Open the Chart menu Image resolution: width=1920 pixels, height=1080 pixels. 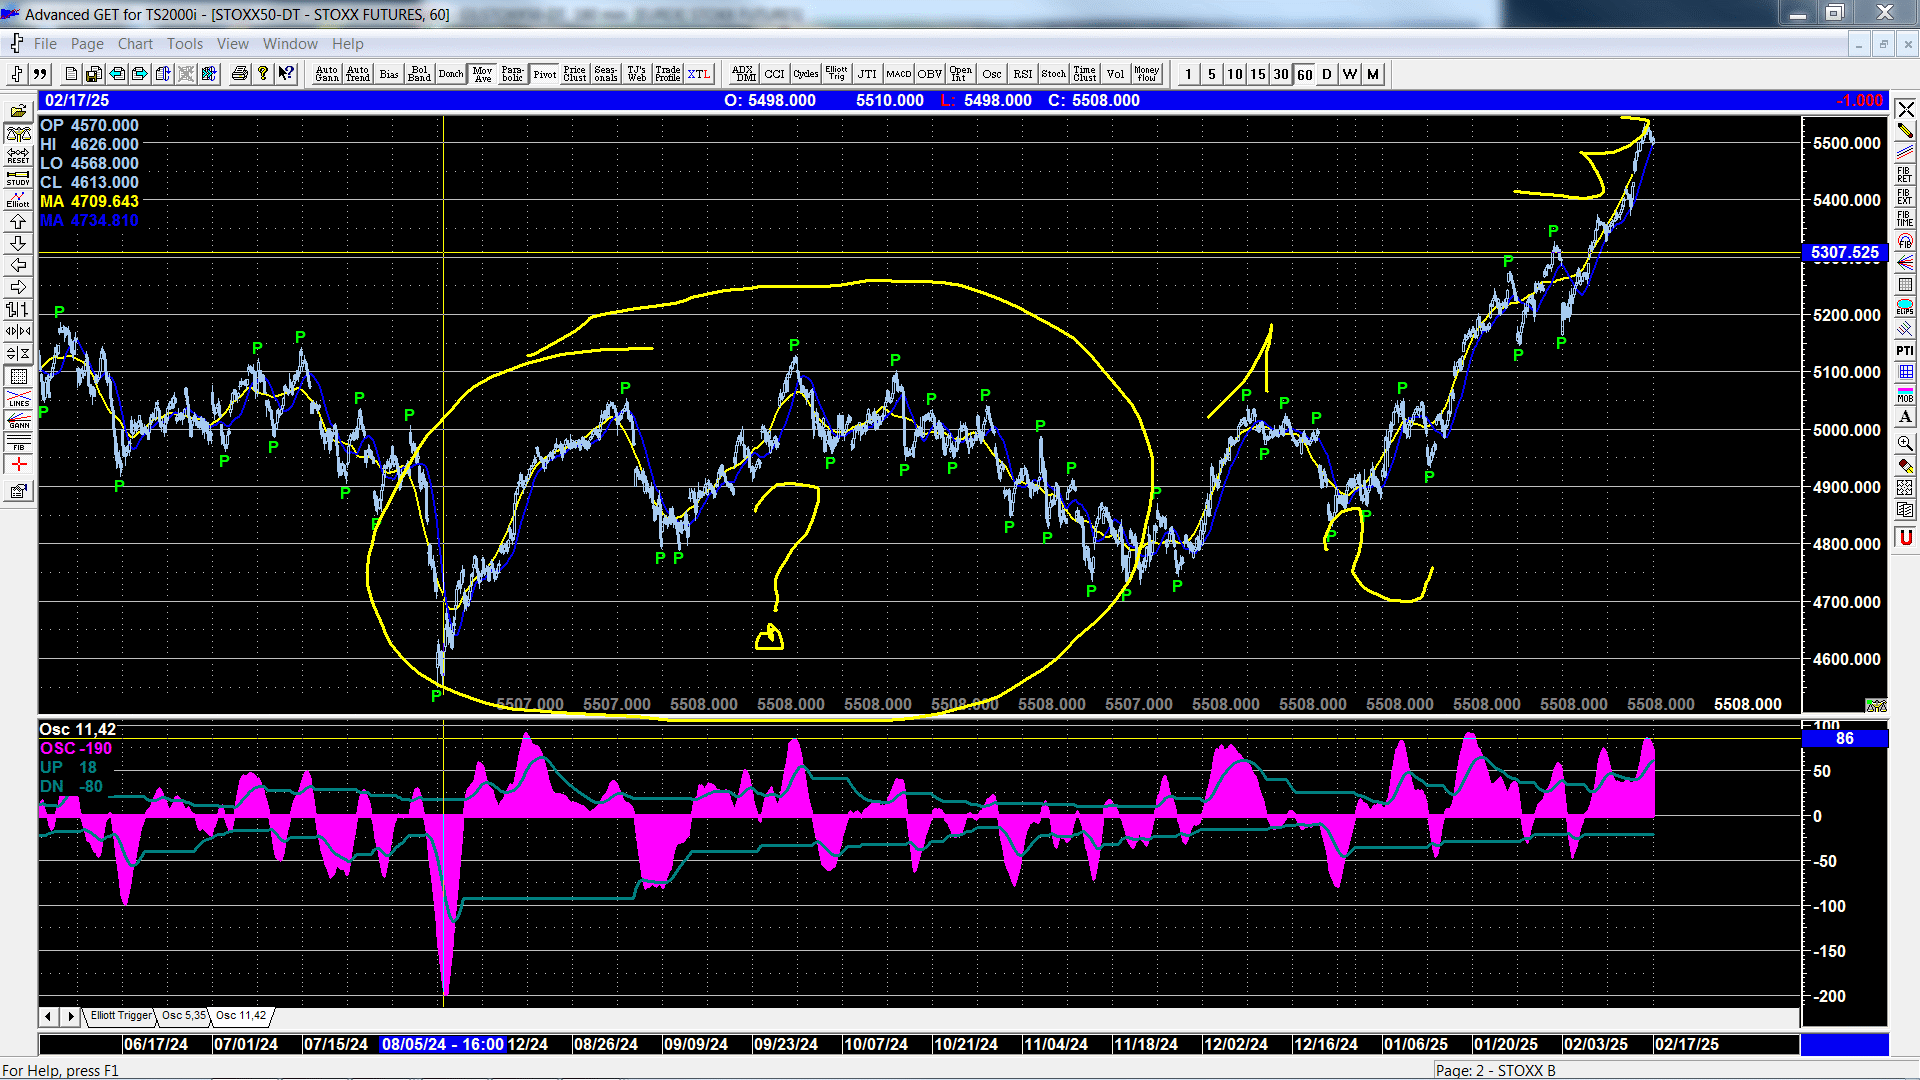(135, 44)
